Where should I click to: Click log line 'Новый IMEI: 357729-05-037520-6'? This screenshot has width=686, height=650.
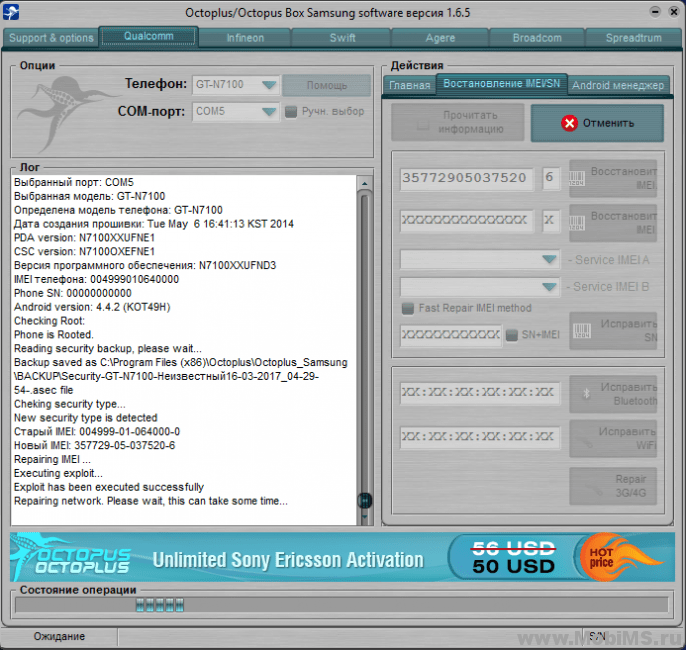point(94,445)
